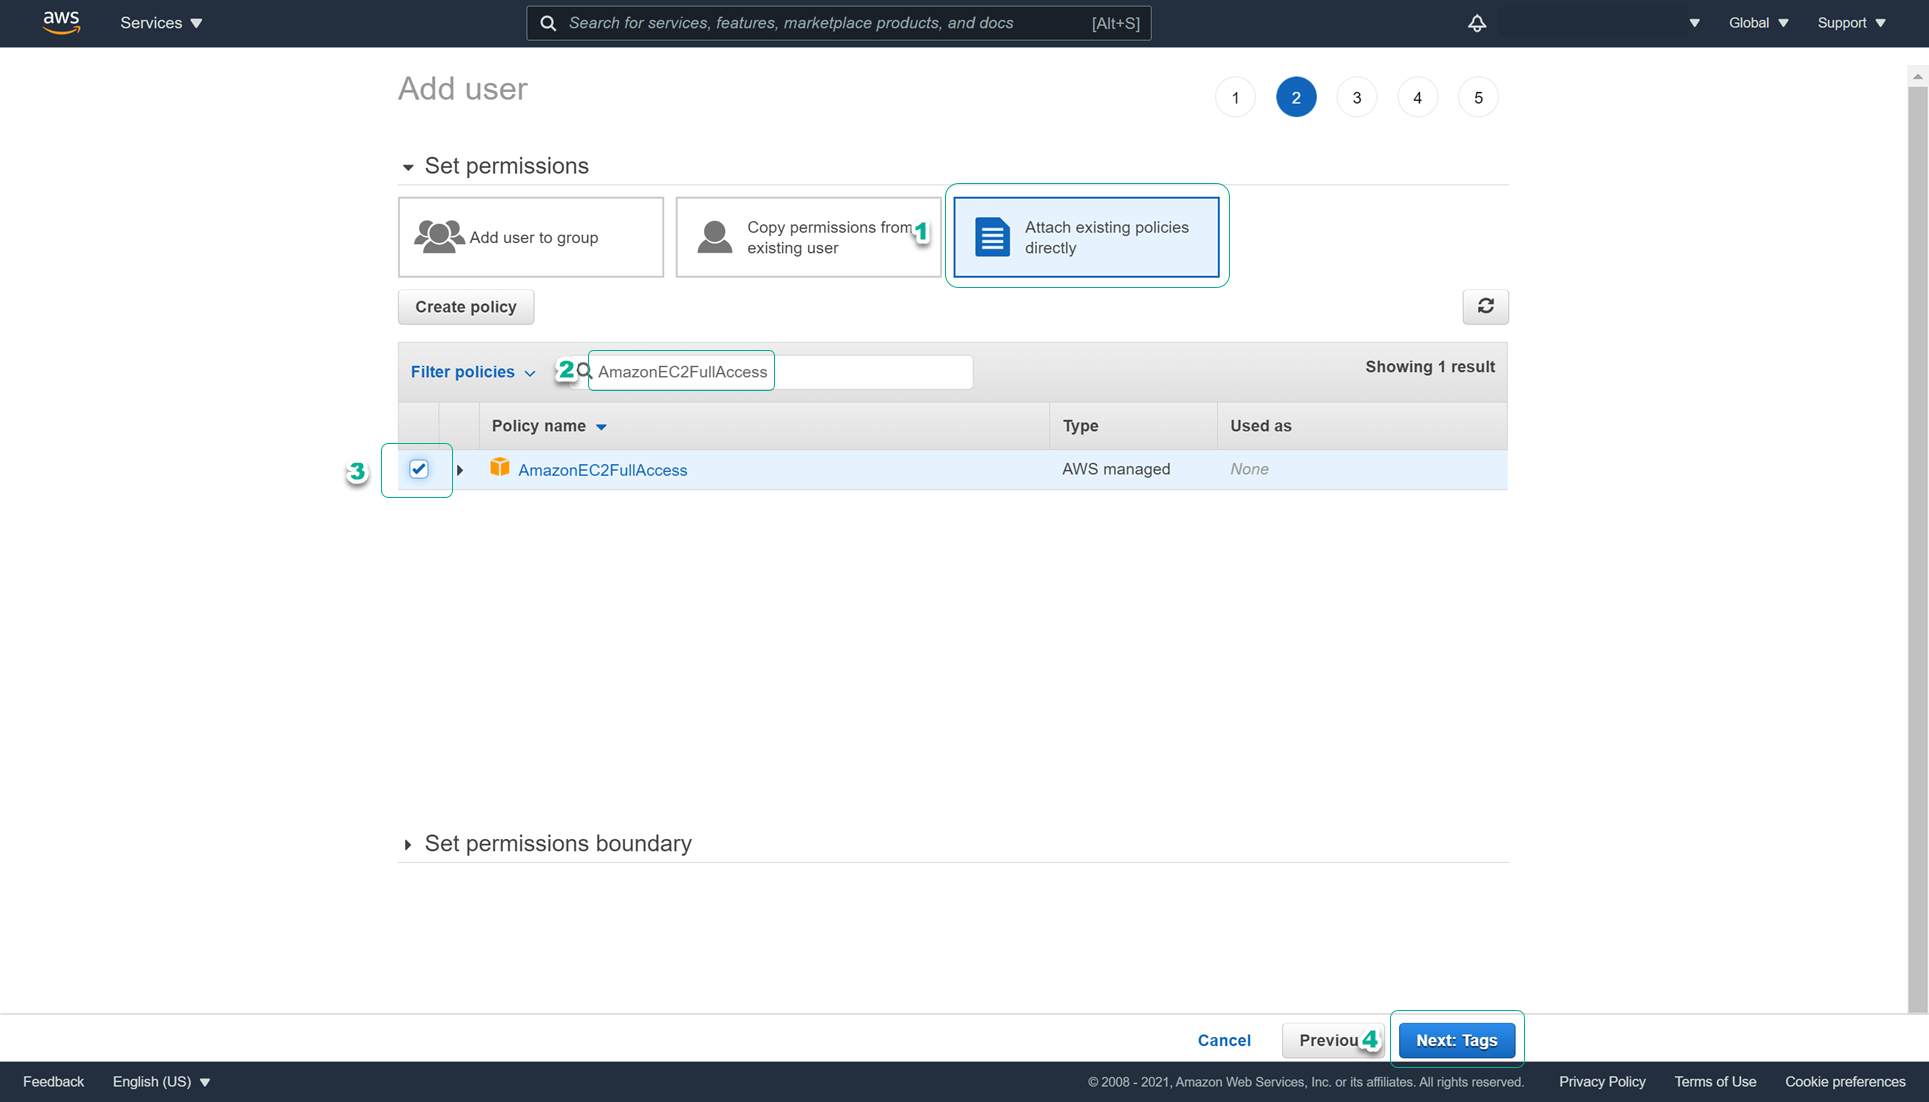
Task: Click the search magnifier icon in top bar
Action: pos(548,23)
